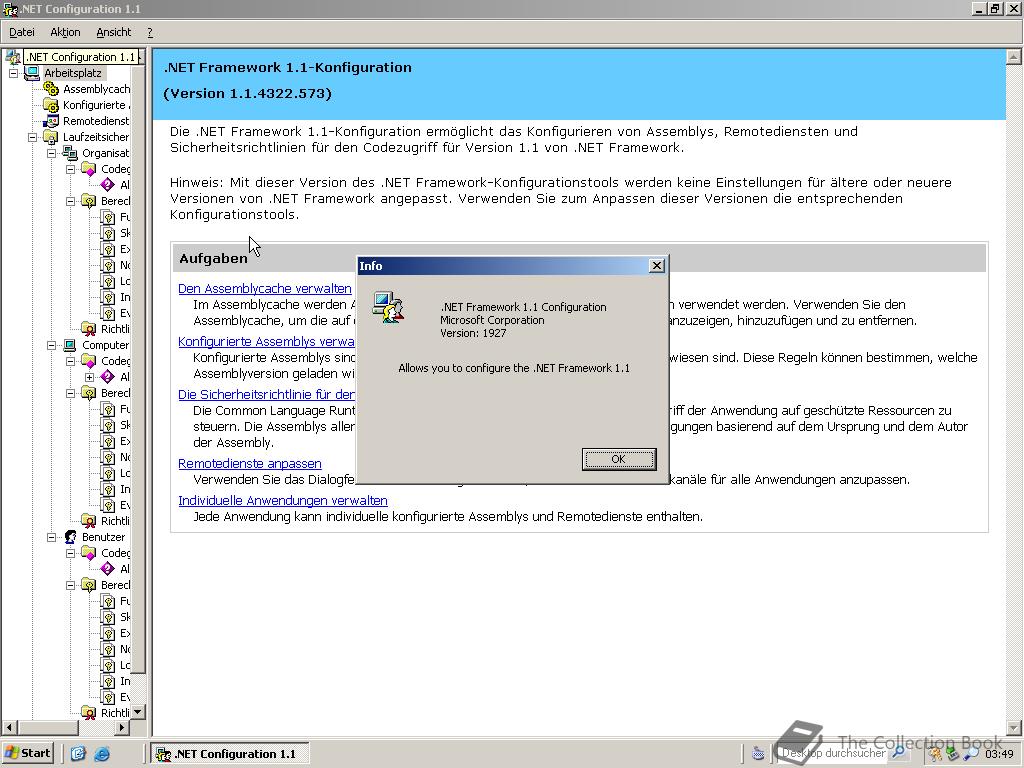
Task: Click the Benutzer user icon in tree
Action: [70, 537]
